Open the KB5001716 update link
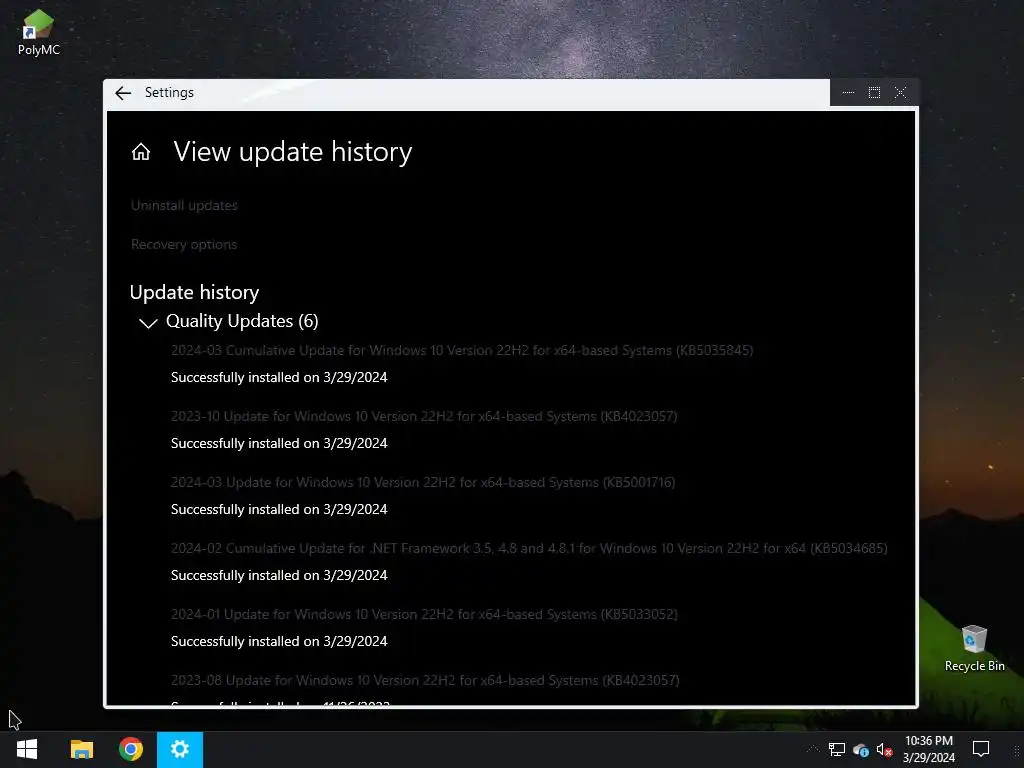Screen dimensions: 1024x768 423,482
